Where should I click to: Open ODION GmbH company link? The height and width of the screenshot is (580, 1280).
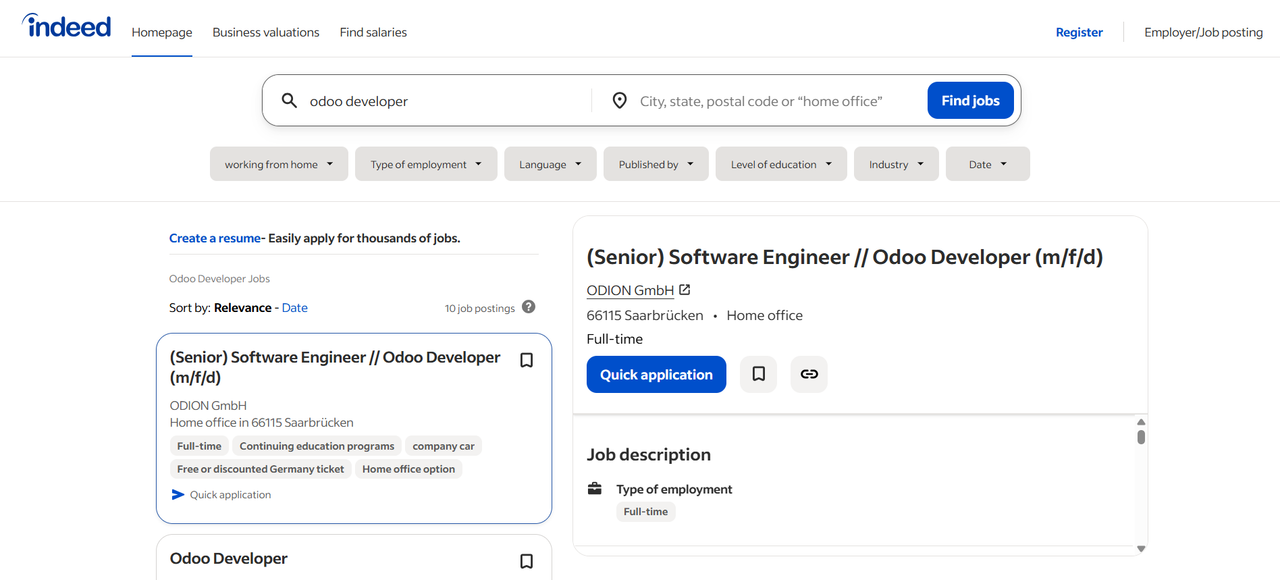coord(630,290)
